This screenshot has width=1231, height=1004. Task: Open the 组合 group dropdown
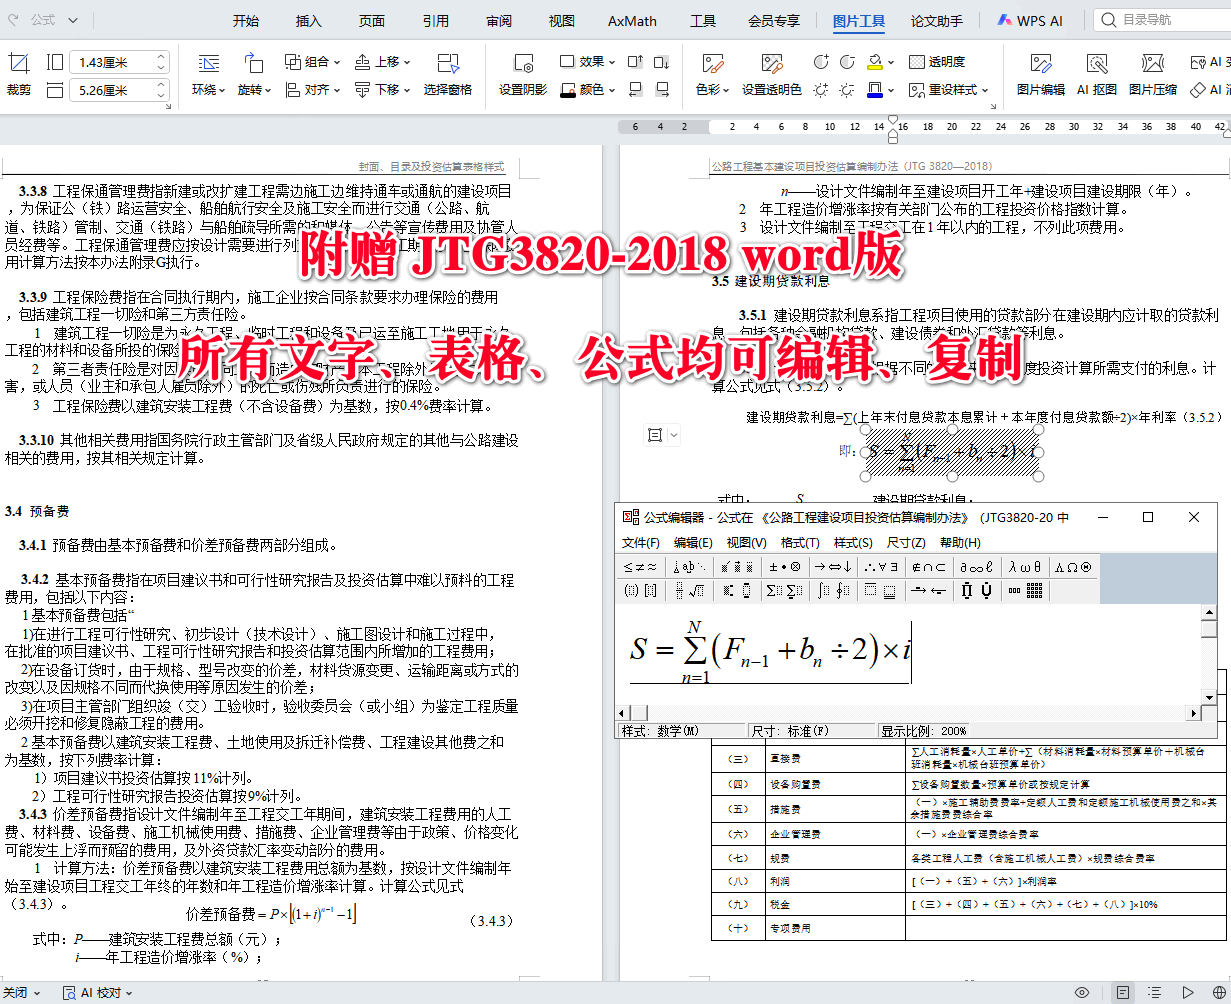tap(312, 62)
